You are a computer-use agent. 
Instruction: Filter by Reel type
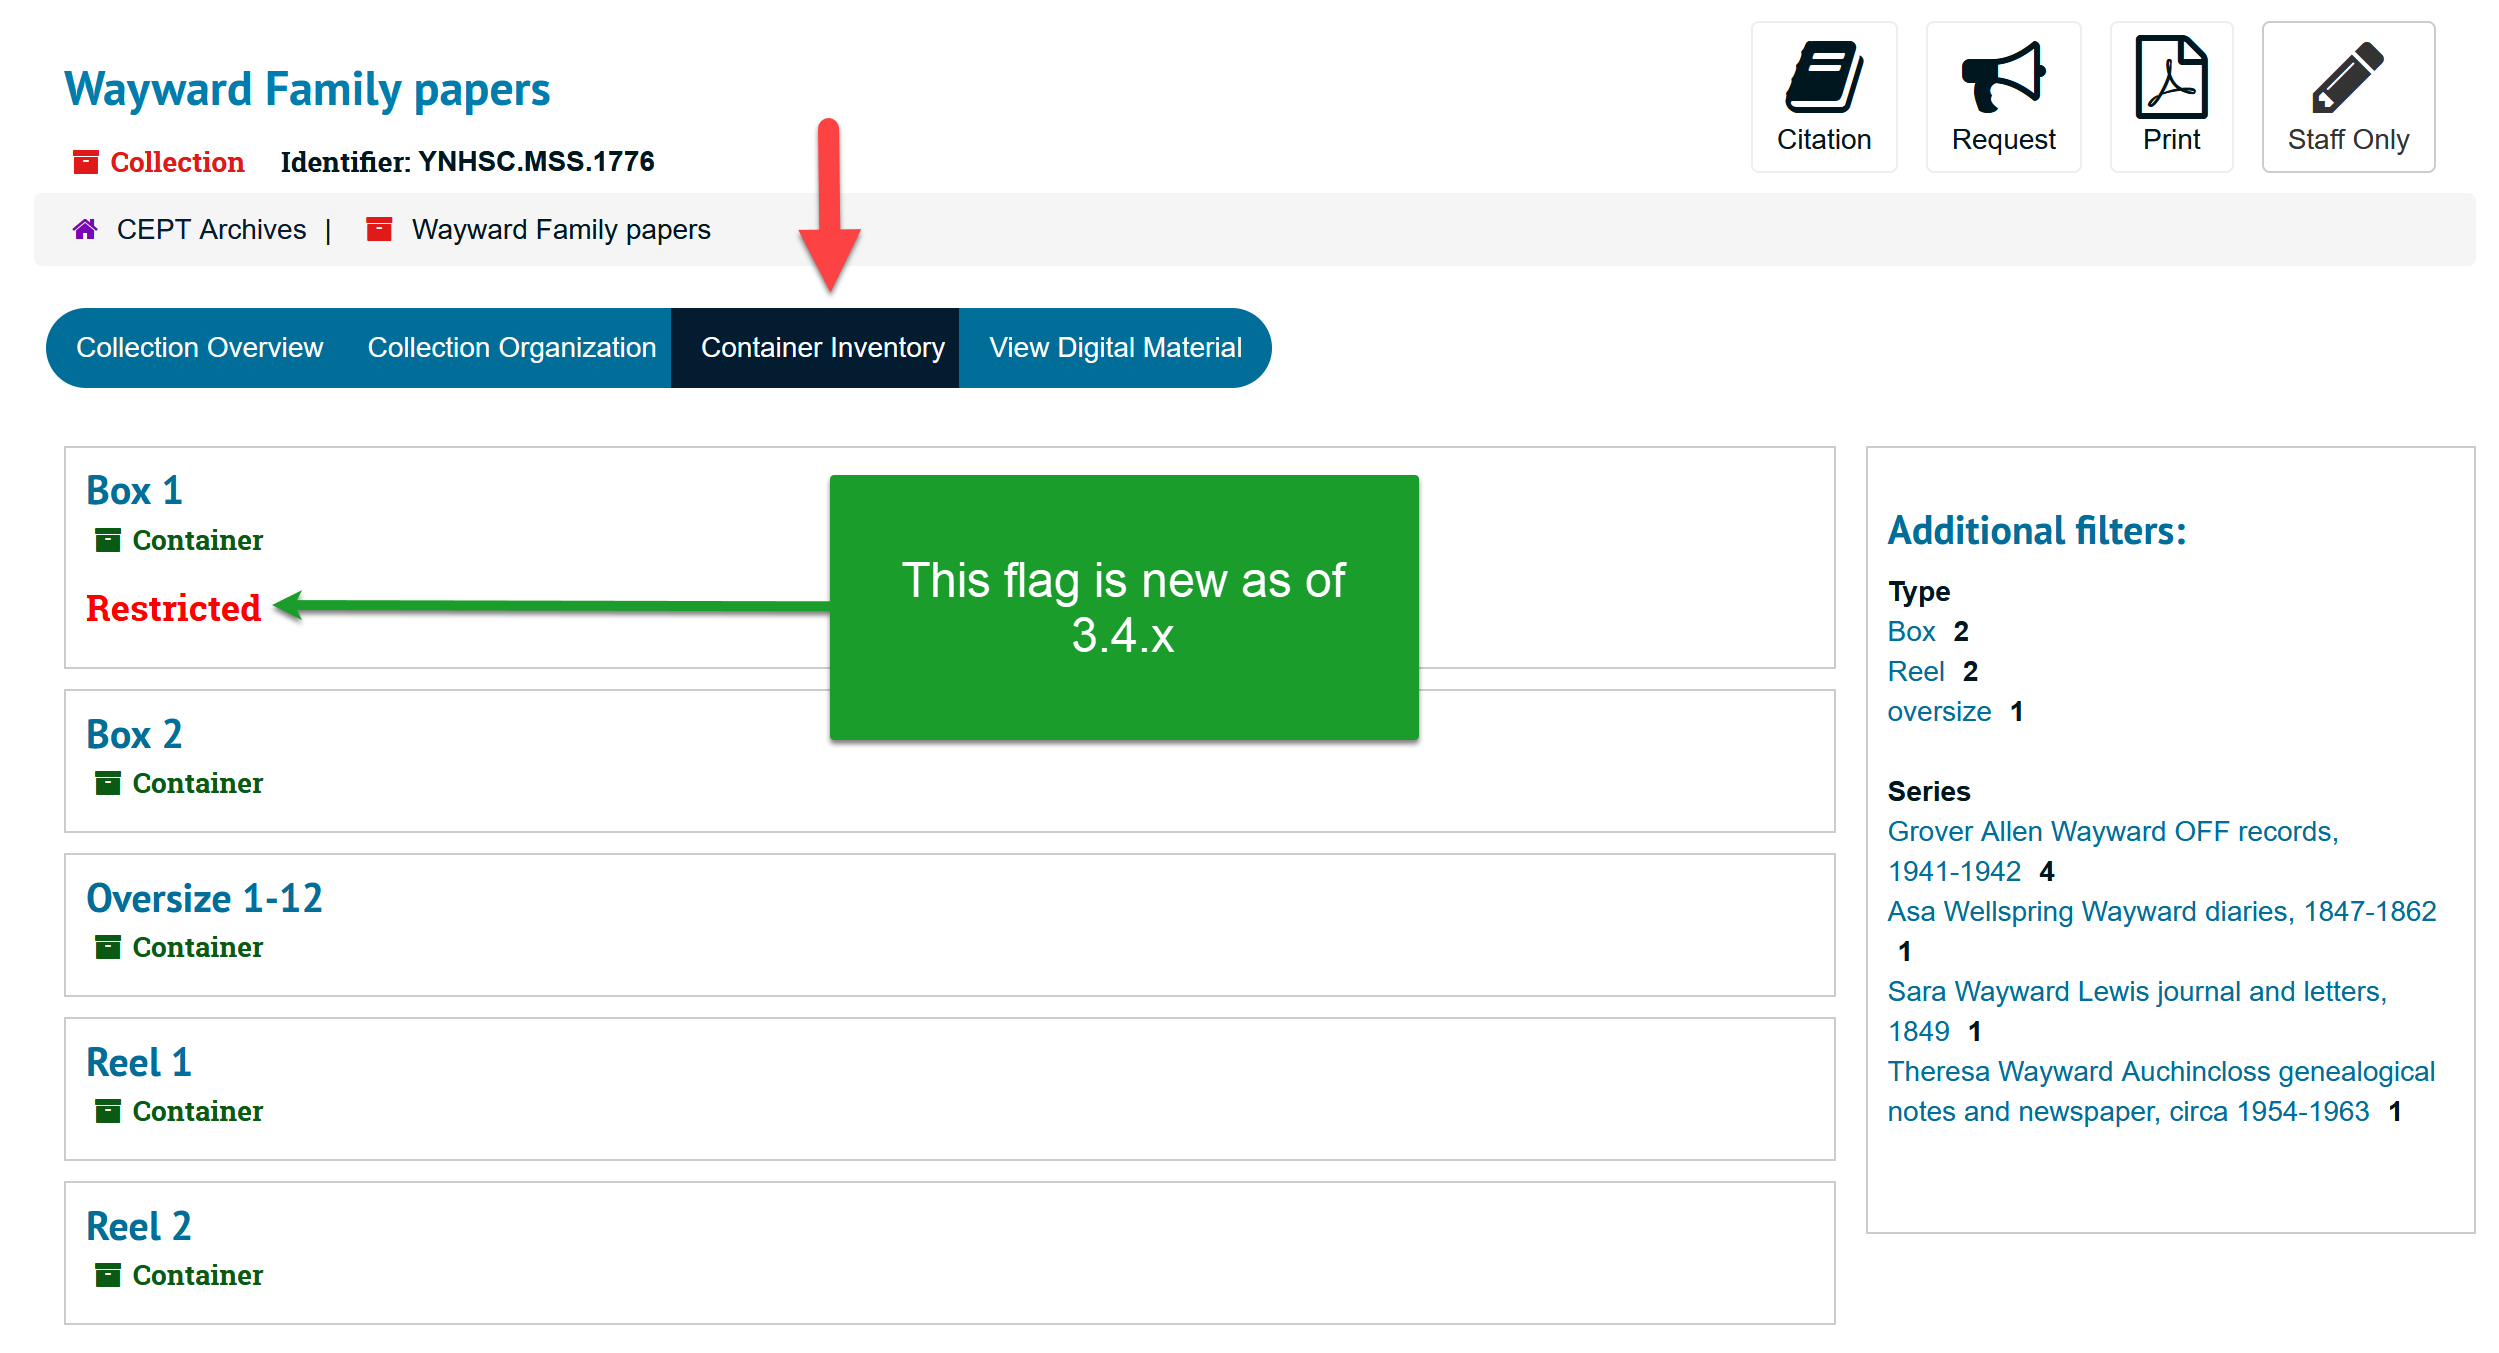coord(1915,672)
